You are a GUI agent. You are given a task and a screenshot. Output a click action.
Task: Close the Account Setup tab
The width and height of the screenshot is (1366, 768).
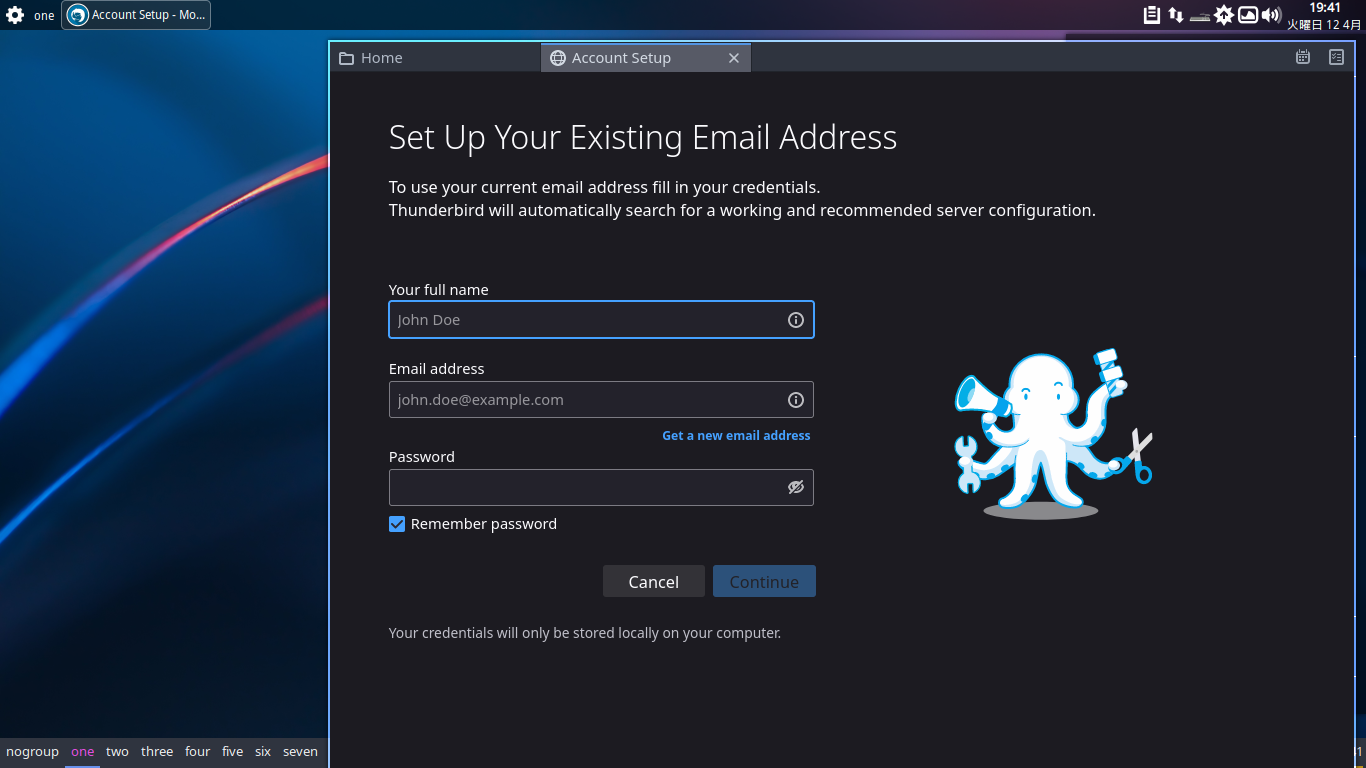coord(733,58)
